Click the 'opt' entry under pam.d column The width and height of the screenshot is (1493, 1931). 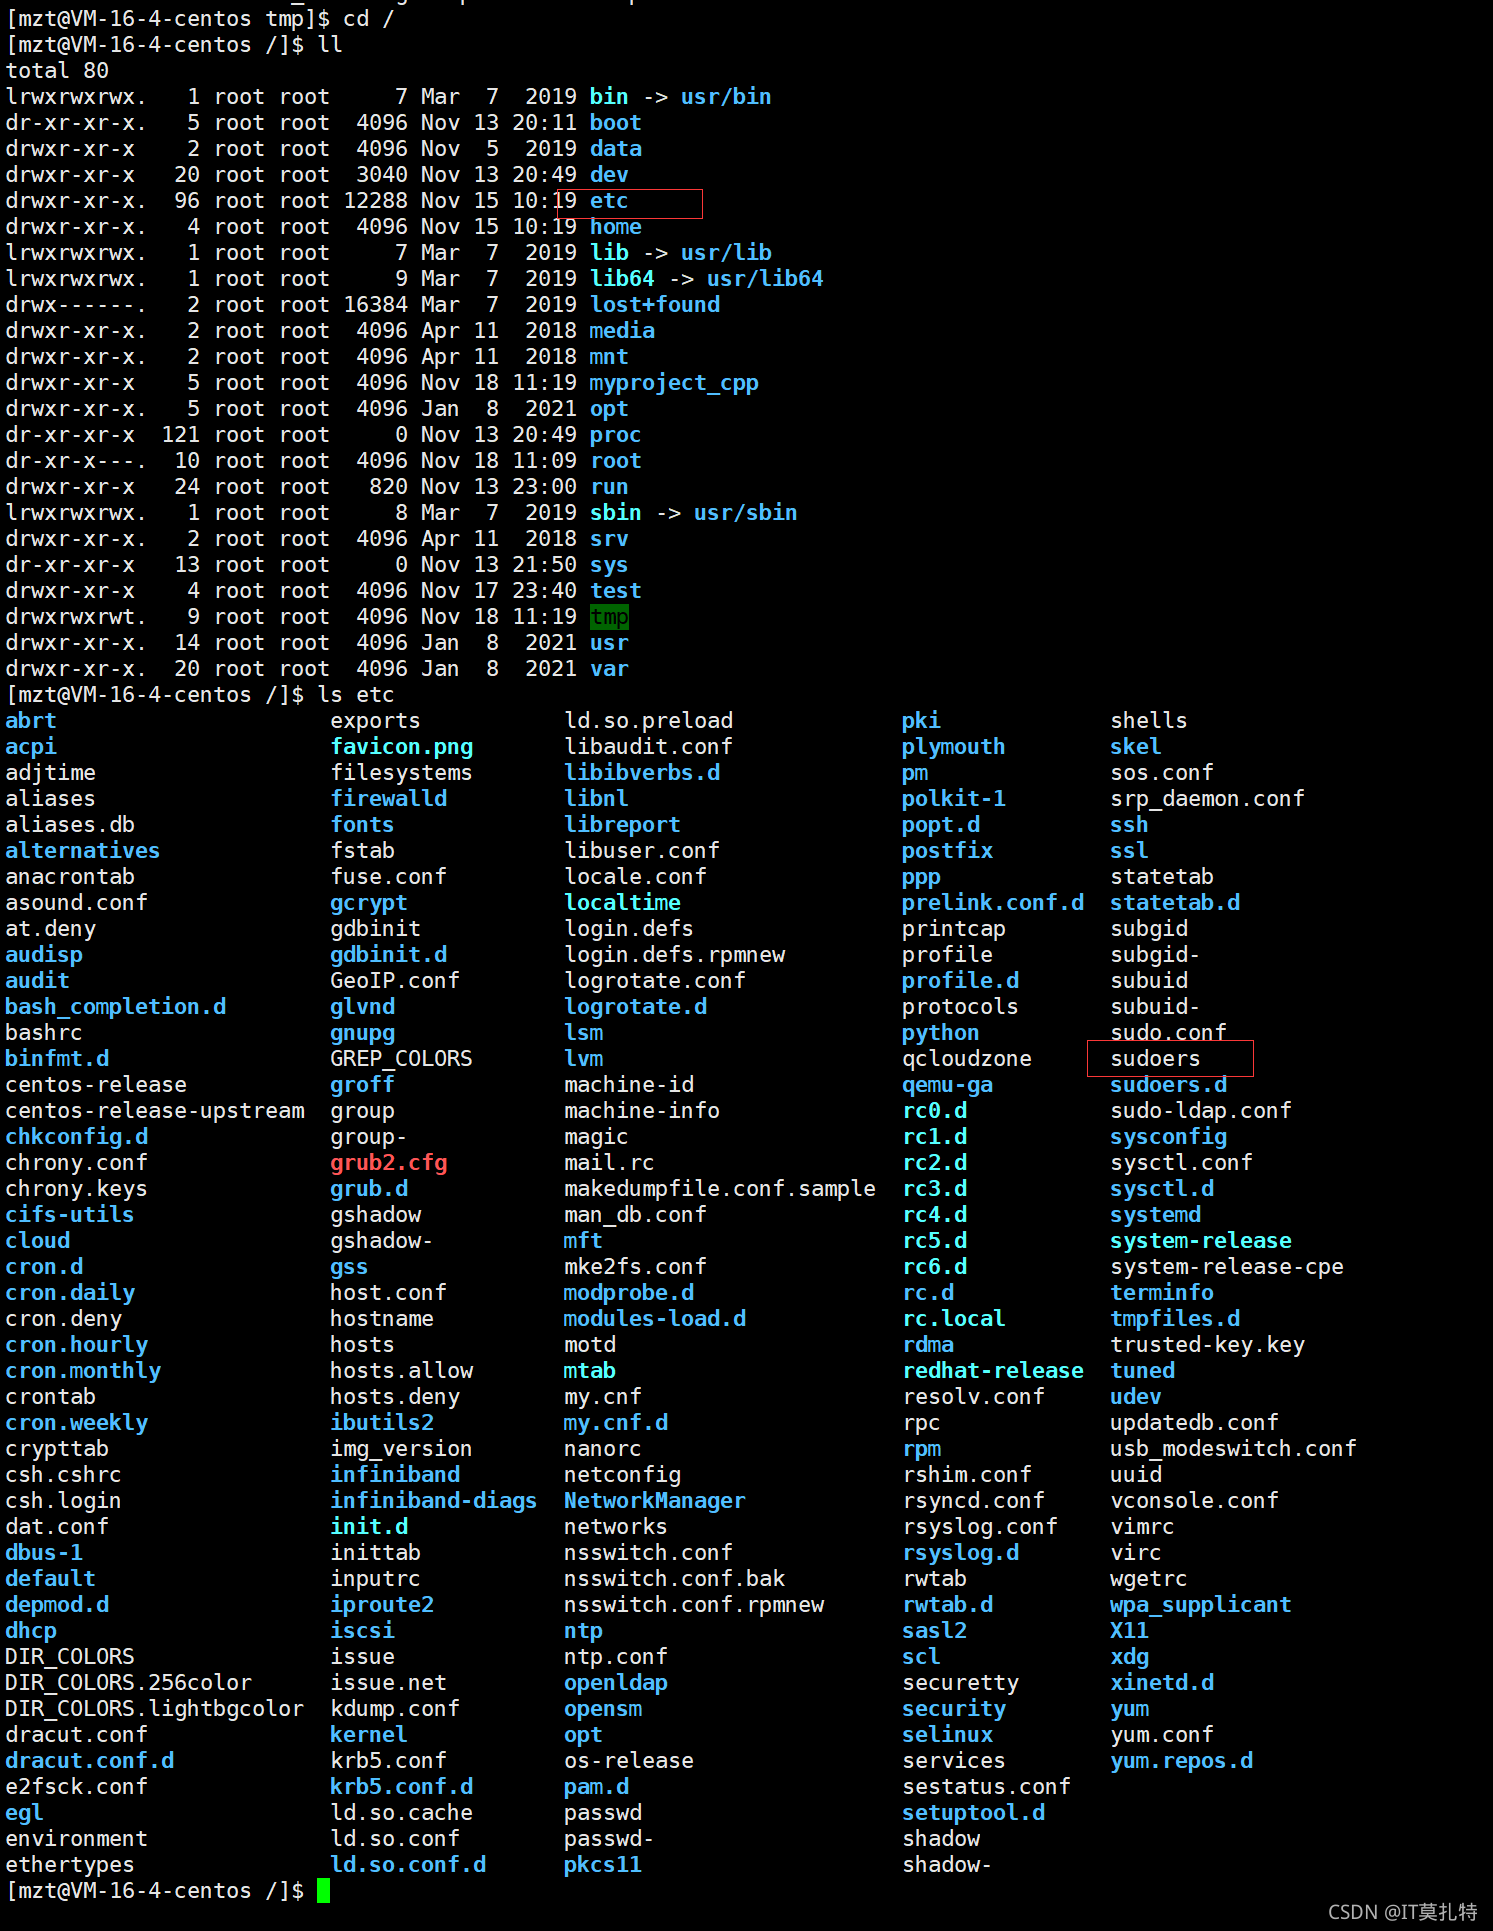click(x=583, y=1735)
